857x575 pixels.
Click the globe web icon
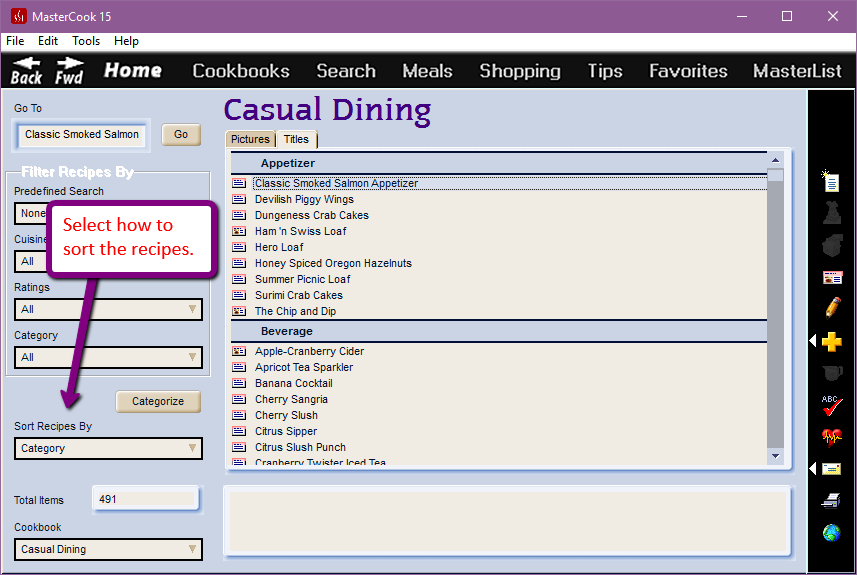831,532
